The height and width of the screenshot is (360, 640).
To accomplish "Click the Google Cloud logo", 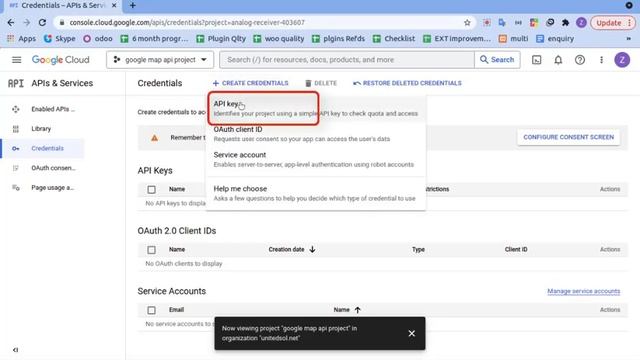I will click(60, 60).
